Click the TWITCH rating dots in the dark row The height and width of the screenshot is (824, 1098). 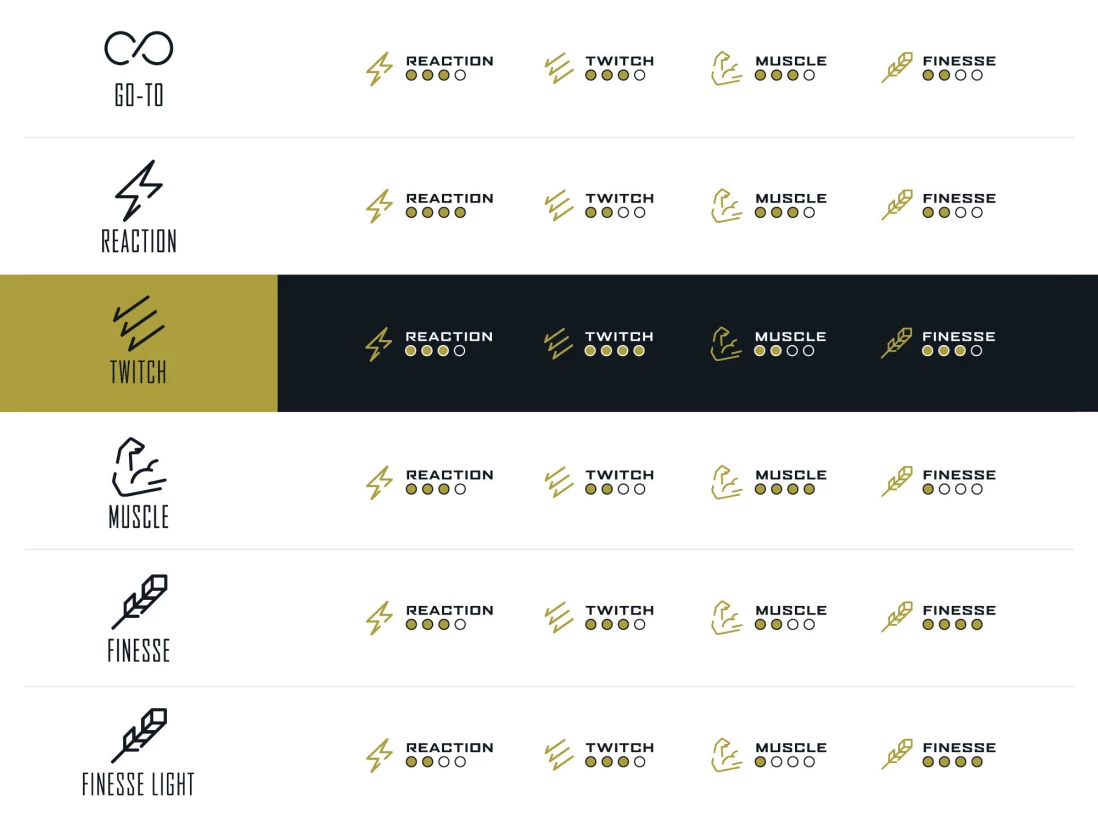(x=615, y=351)
